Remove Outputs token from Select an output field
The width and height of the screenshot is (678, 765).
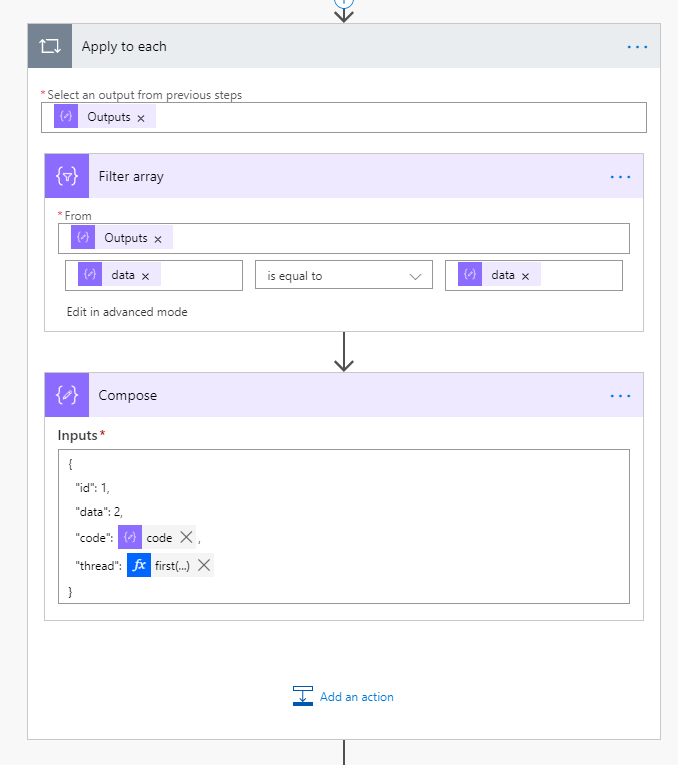(141, 118)
